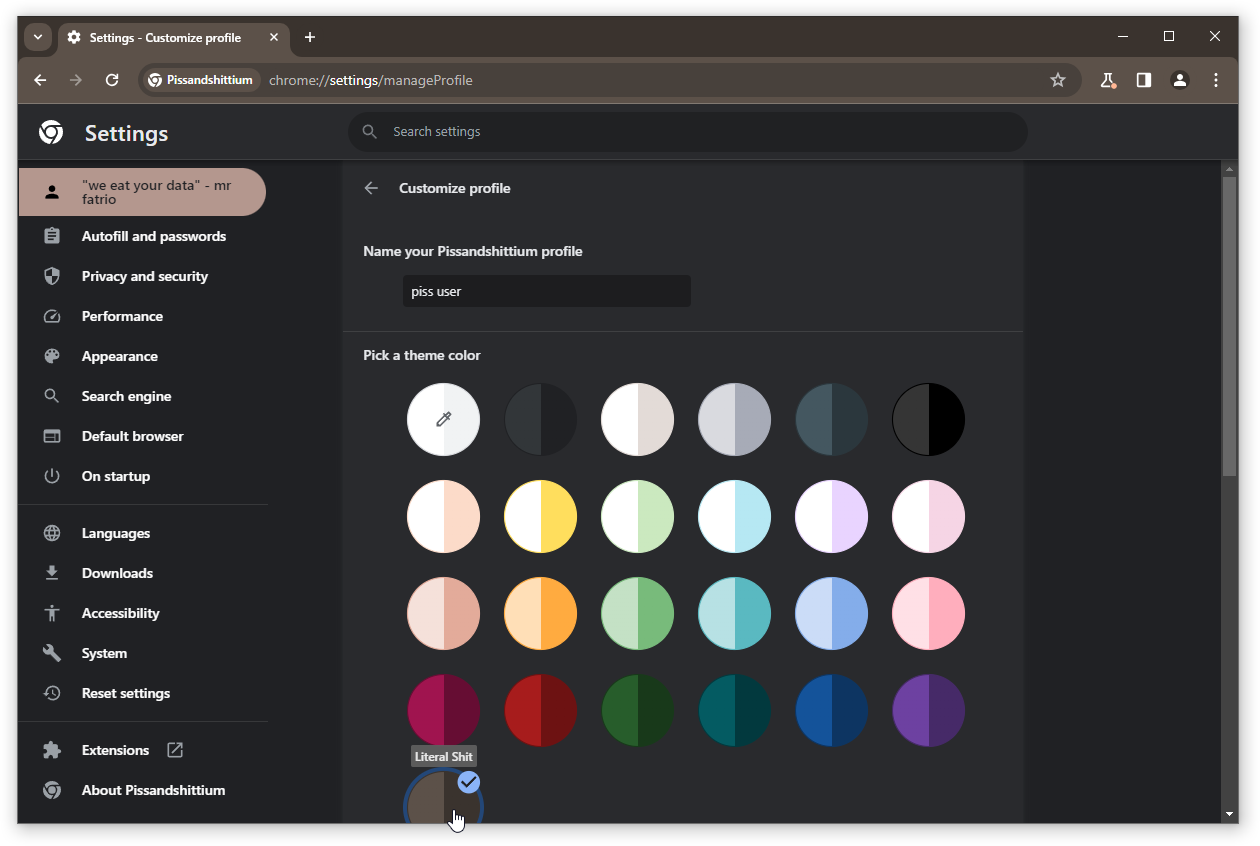The height and width of the screenshot is (846, 1260).
Task: Open Privacy and security settings
Action: click(143, 276)
